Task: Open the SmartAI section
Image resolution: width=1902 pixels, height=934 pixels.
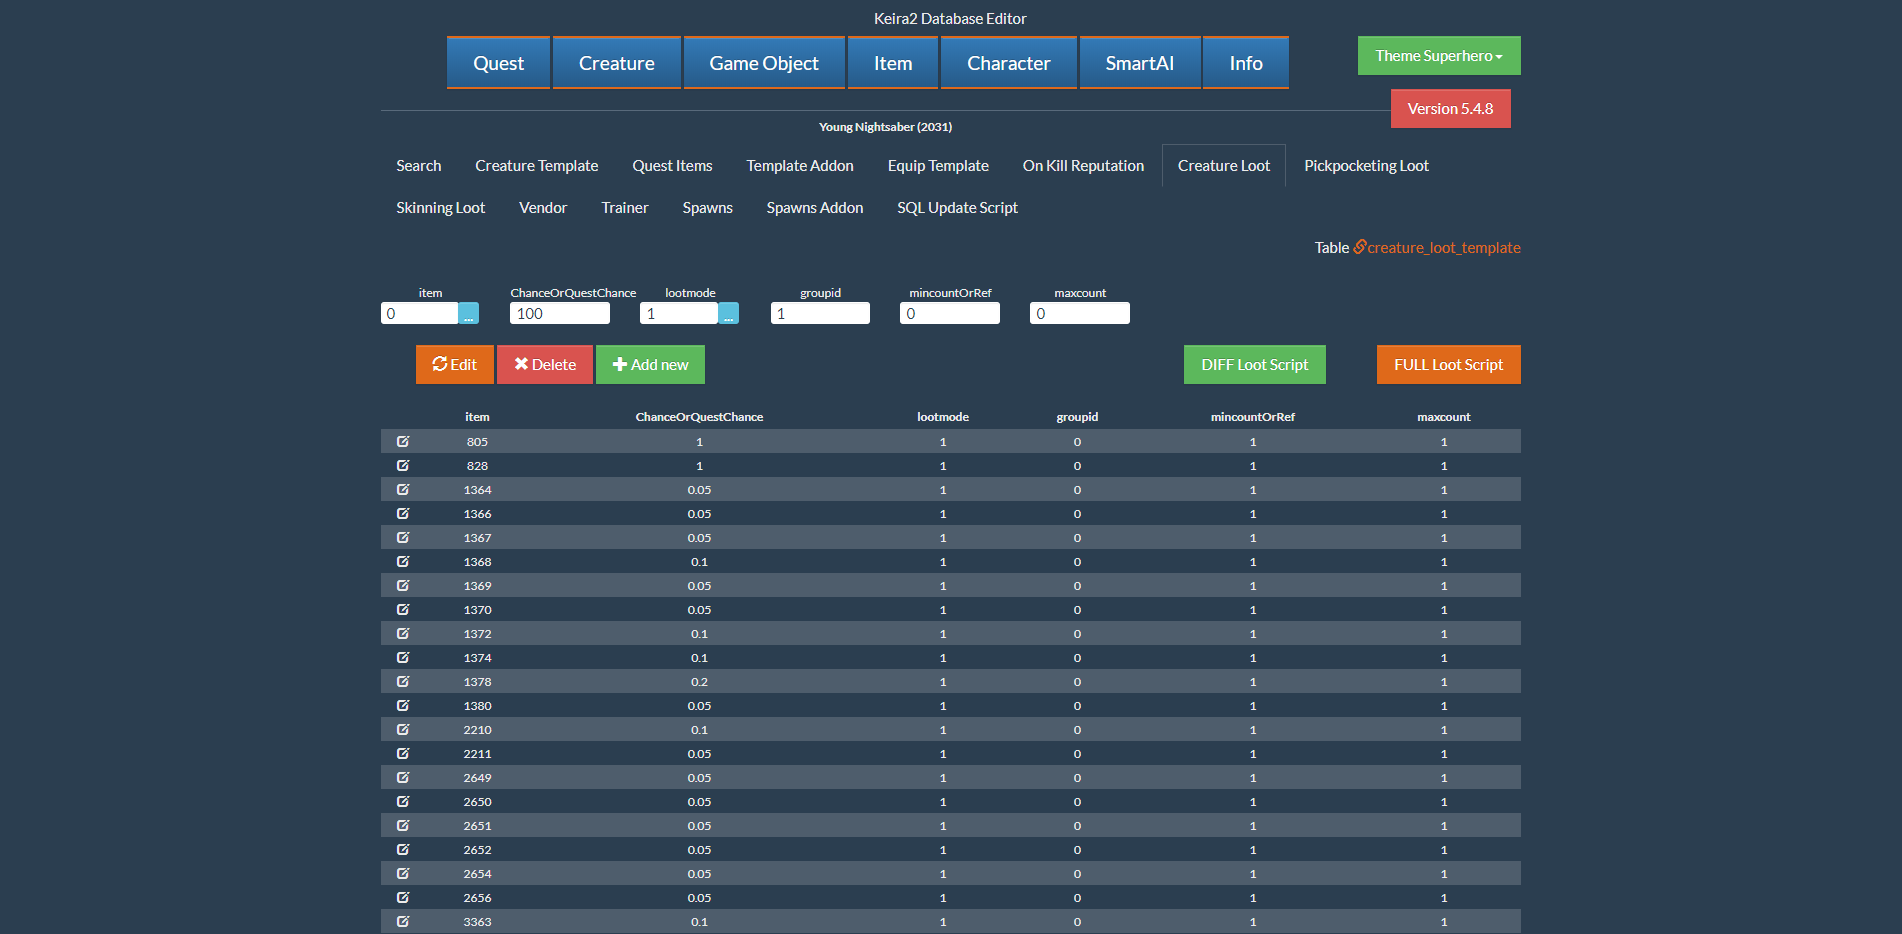Action: point(1140,63)
